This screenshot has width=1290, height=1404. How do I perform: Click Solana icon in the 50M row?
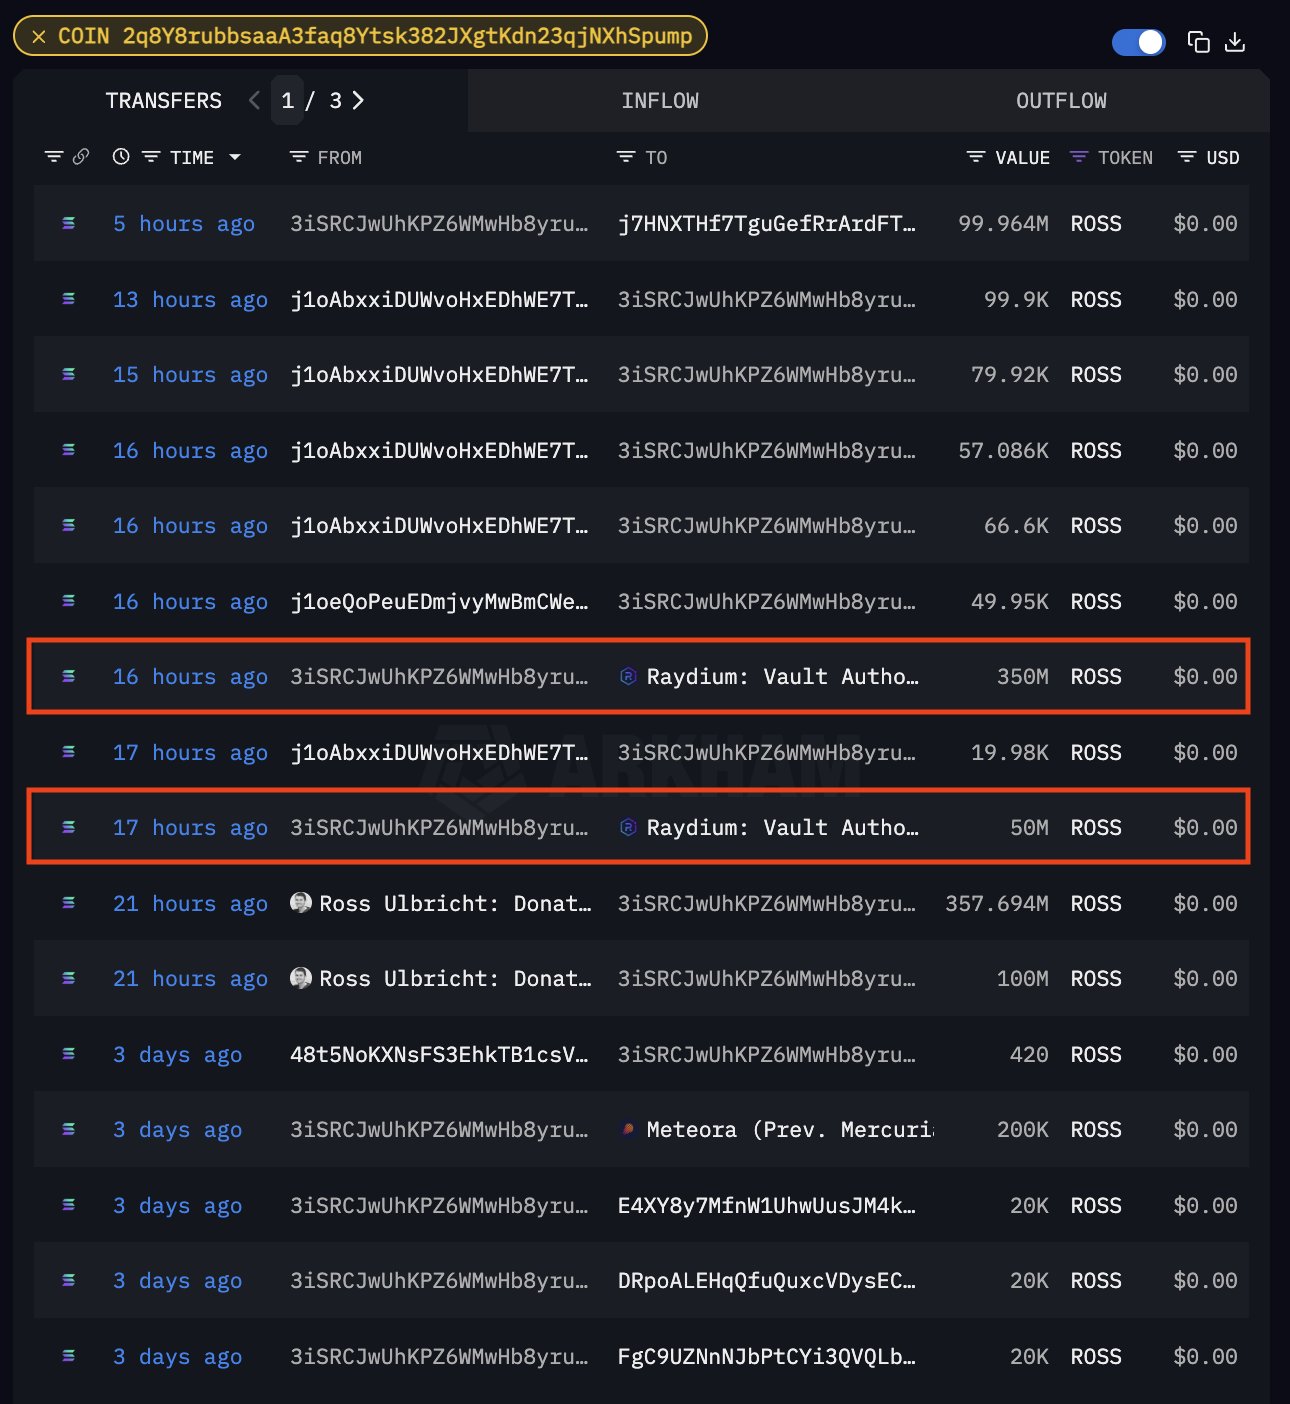69,827
